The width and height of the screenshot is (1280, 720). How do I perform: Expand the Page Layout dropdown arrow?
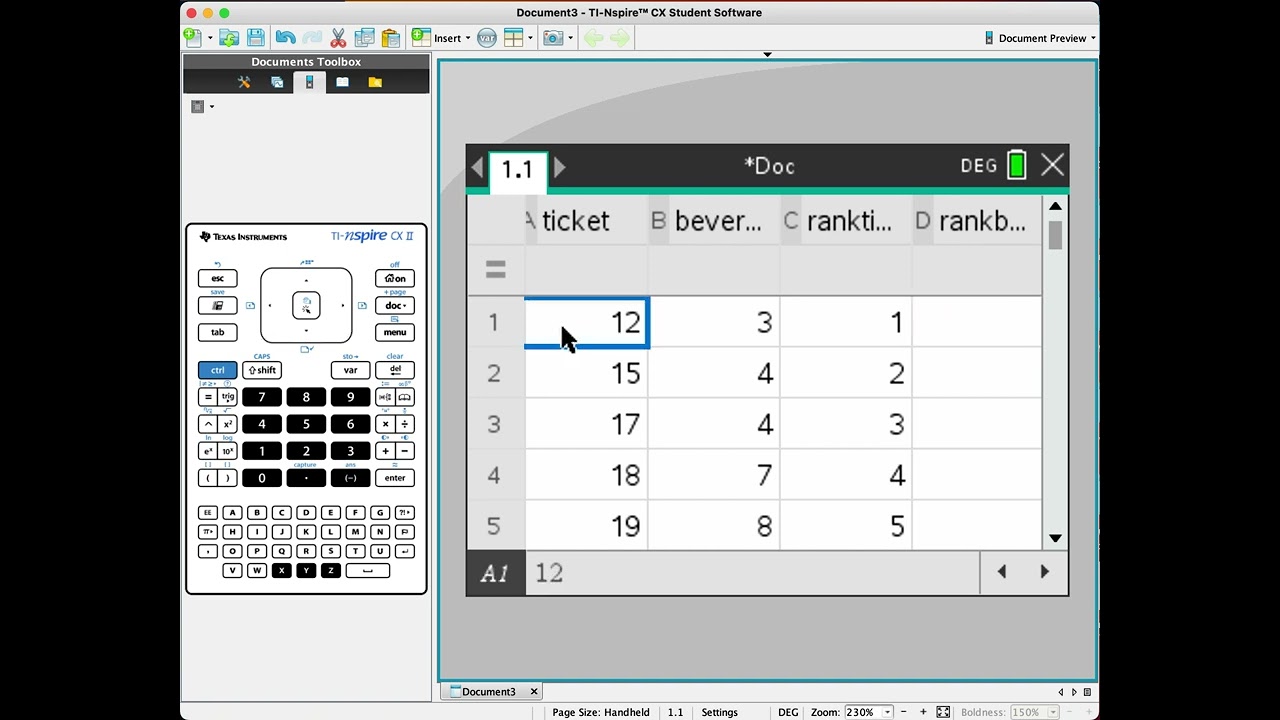coord(530,39)
